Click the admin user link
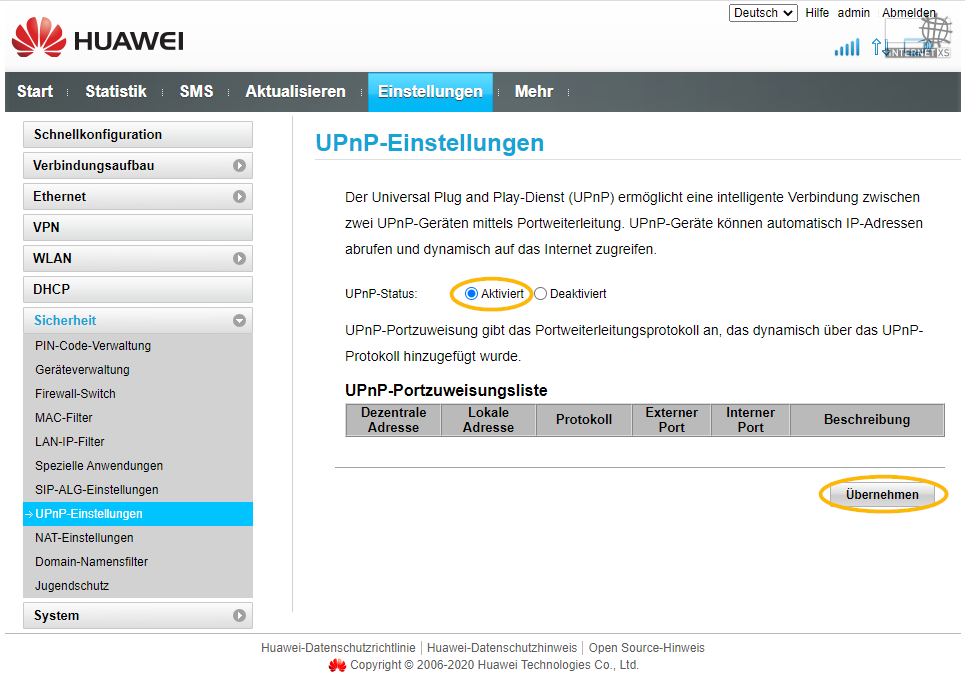 tap(854, 13)
